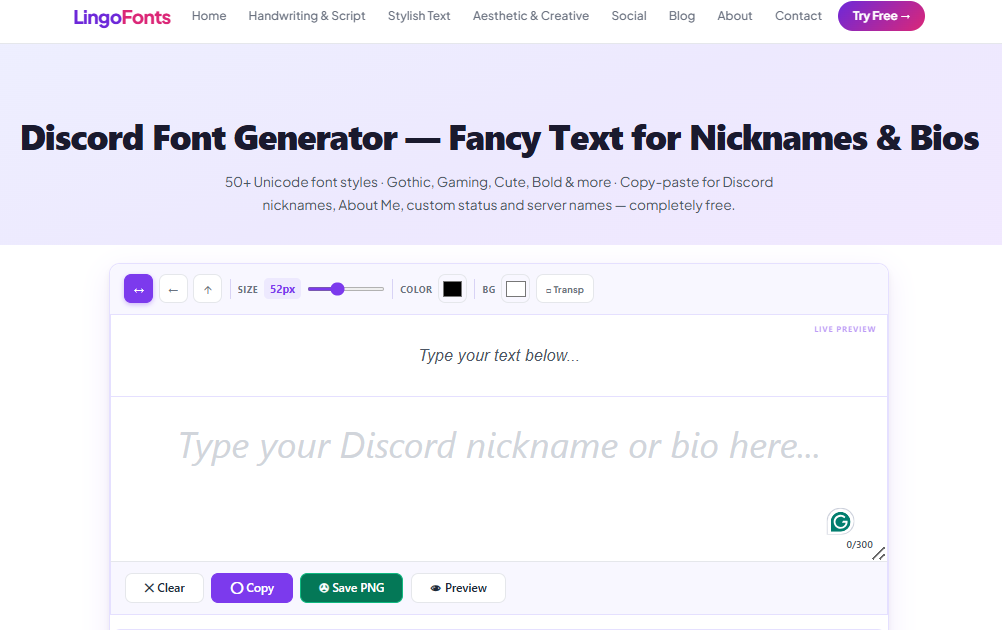Click the Copy button

pyautogui.click(x=252, y=588)
